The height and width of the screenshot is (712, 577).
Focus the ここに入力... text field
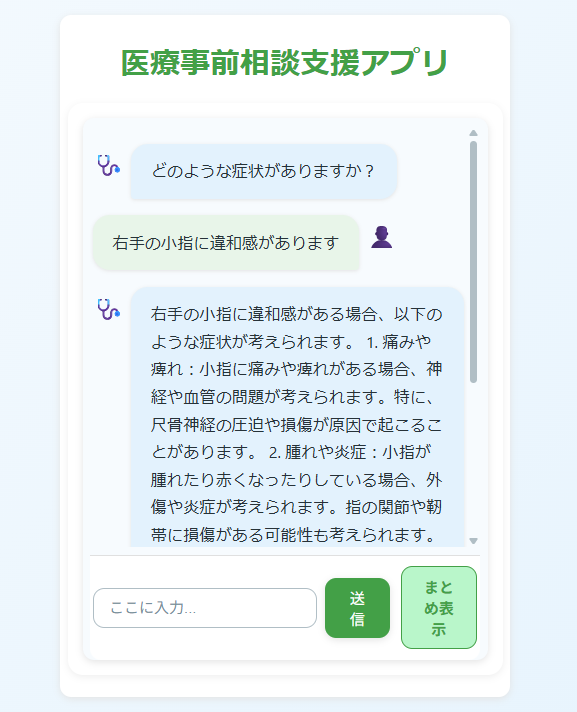click(x=205, y=608)
